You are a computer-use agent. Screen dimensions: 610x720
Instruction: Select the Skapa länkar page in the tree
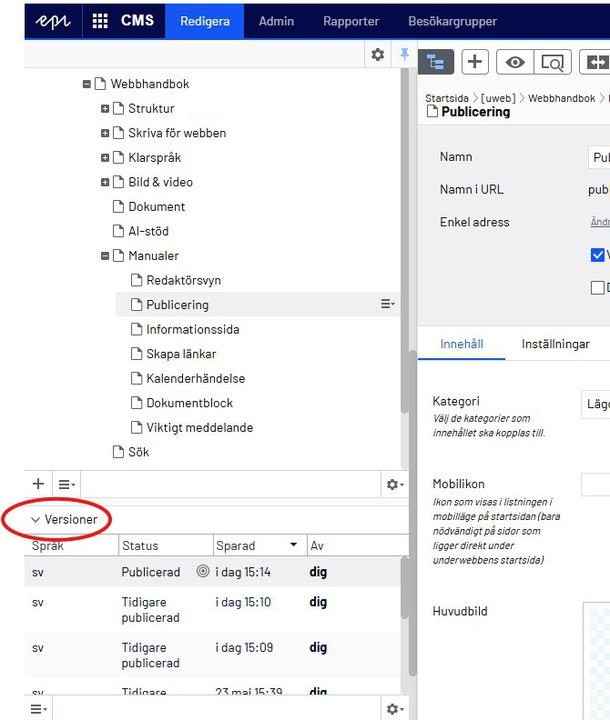181,354
